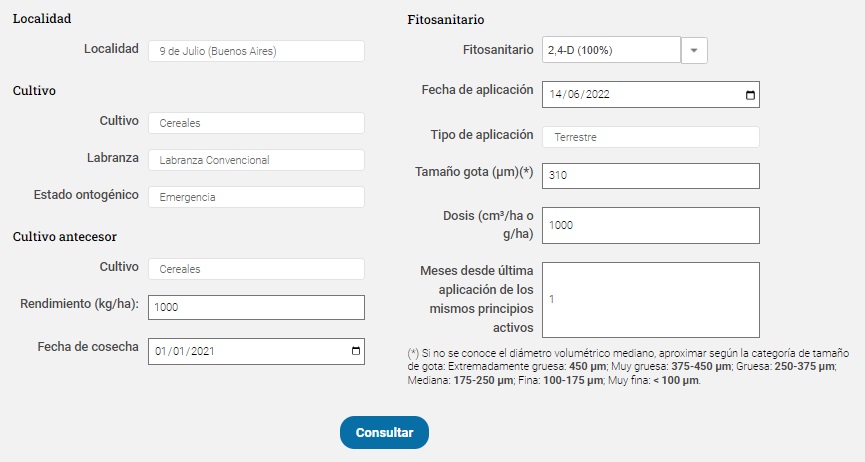This screenshot has width=865, height=462.
Task: Choose the Estado ontogénico Emergencia field
Action: (256, 197)
